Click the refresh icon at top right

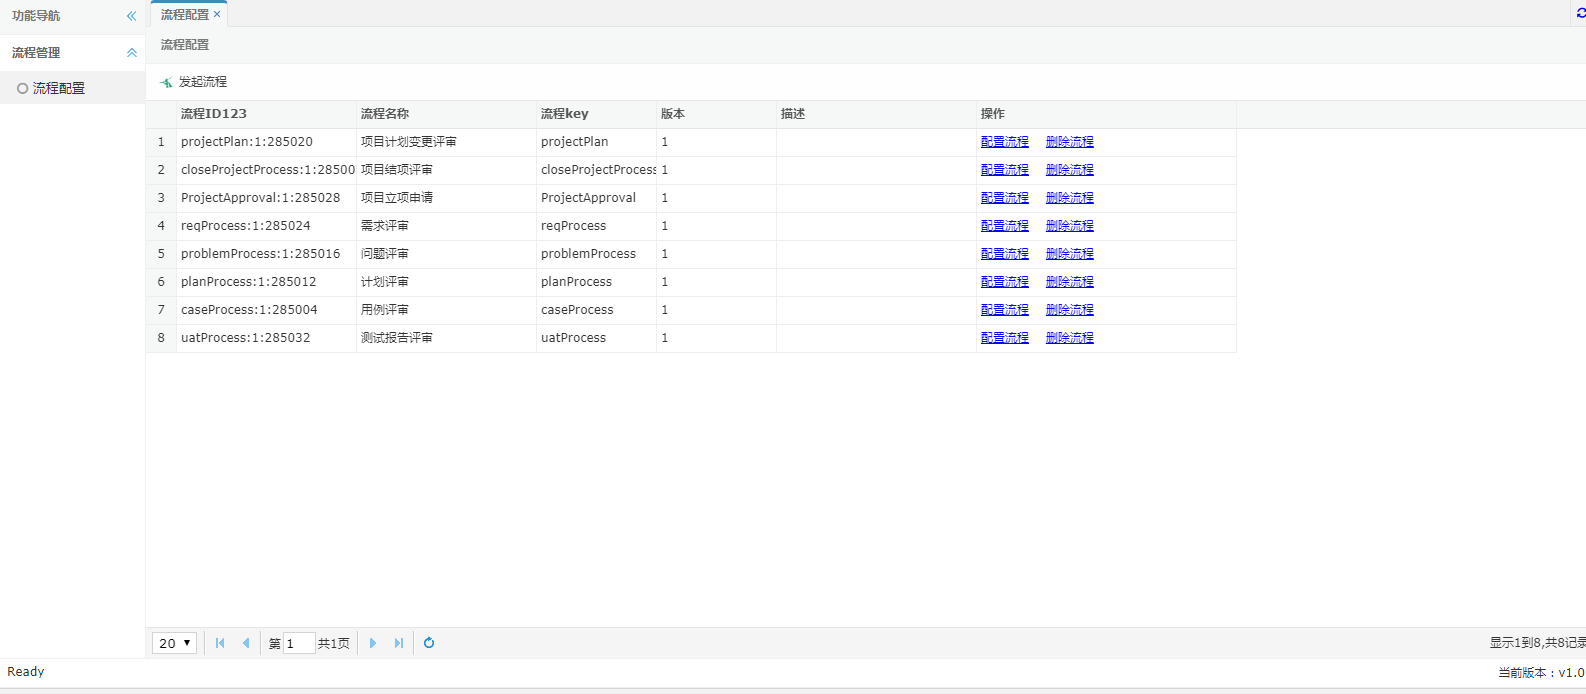[1580, 13]
